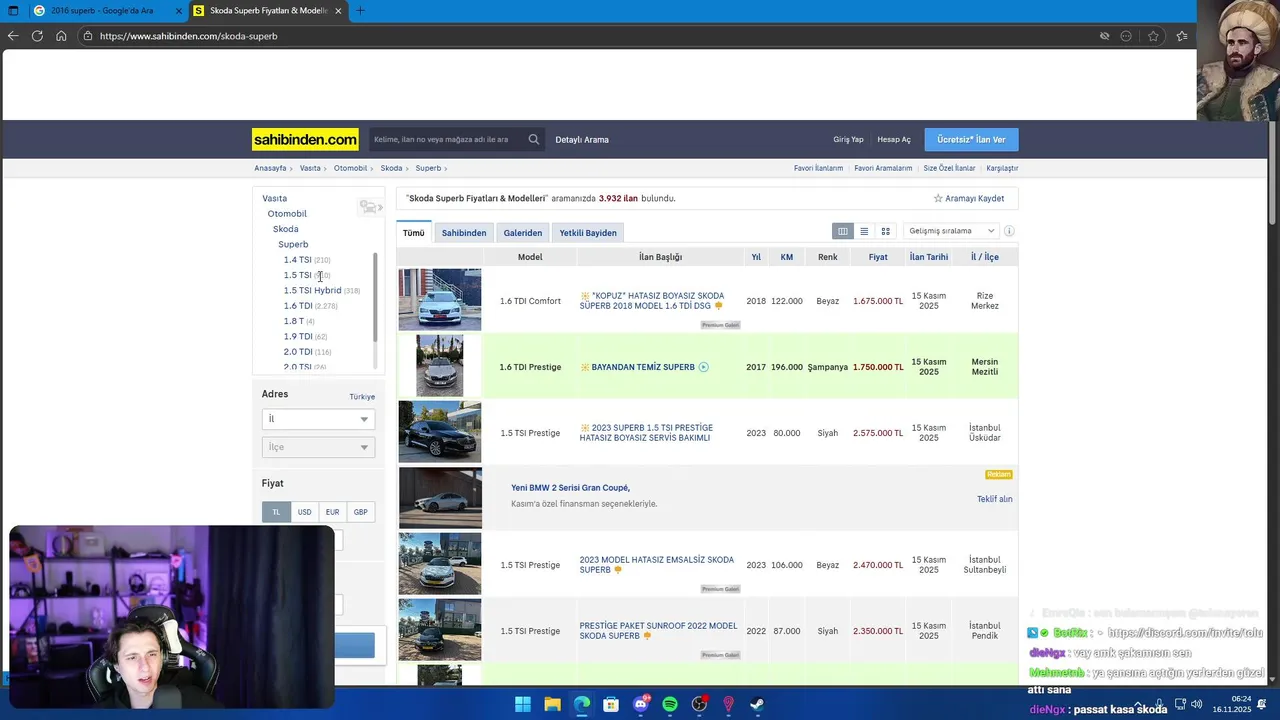The image size is (1280, 720).
Task: Click Favori İlanlarım link
Action: point(818,168)
